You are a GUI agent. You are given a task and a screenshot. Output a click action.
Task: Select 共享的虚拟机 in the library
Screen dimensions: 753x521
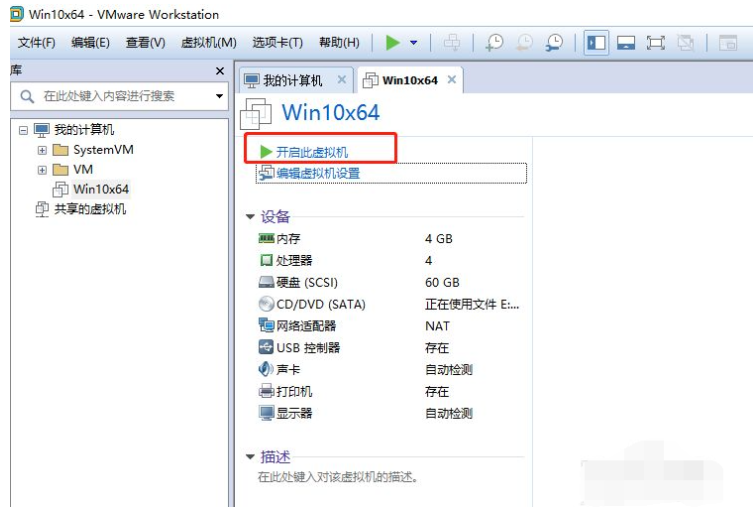pos(90,209)
